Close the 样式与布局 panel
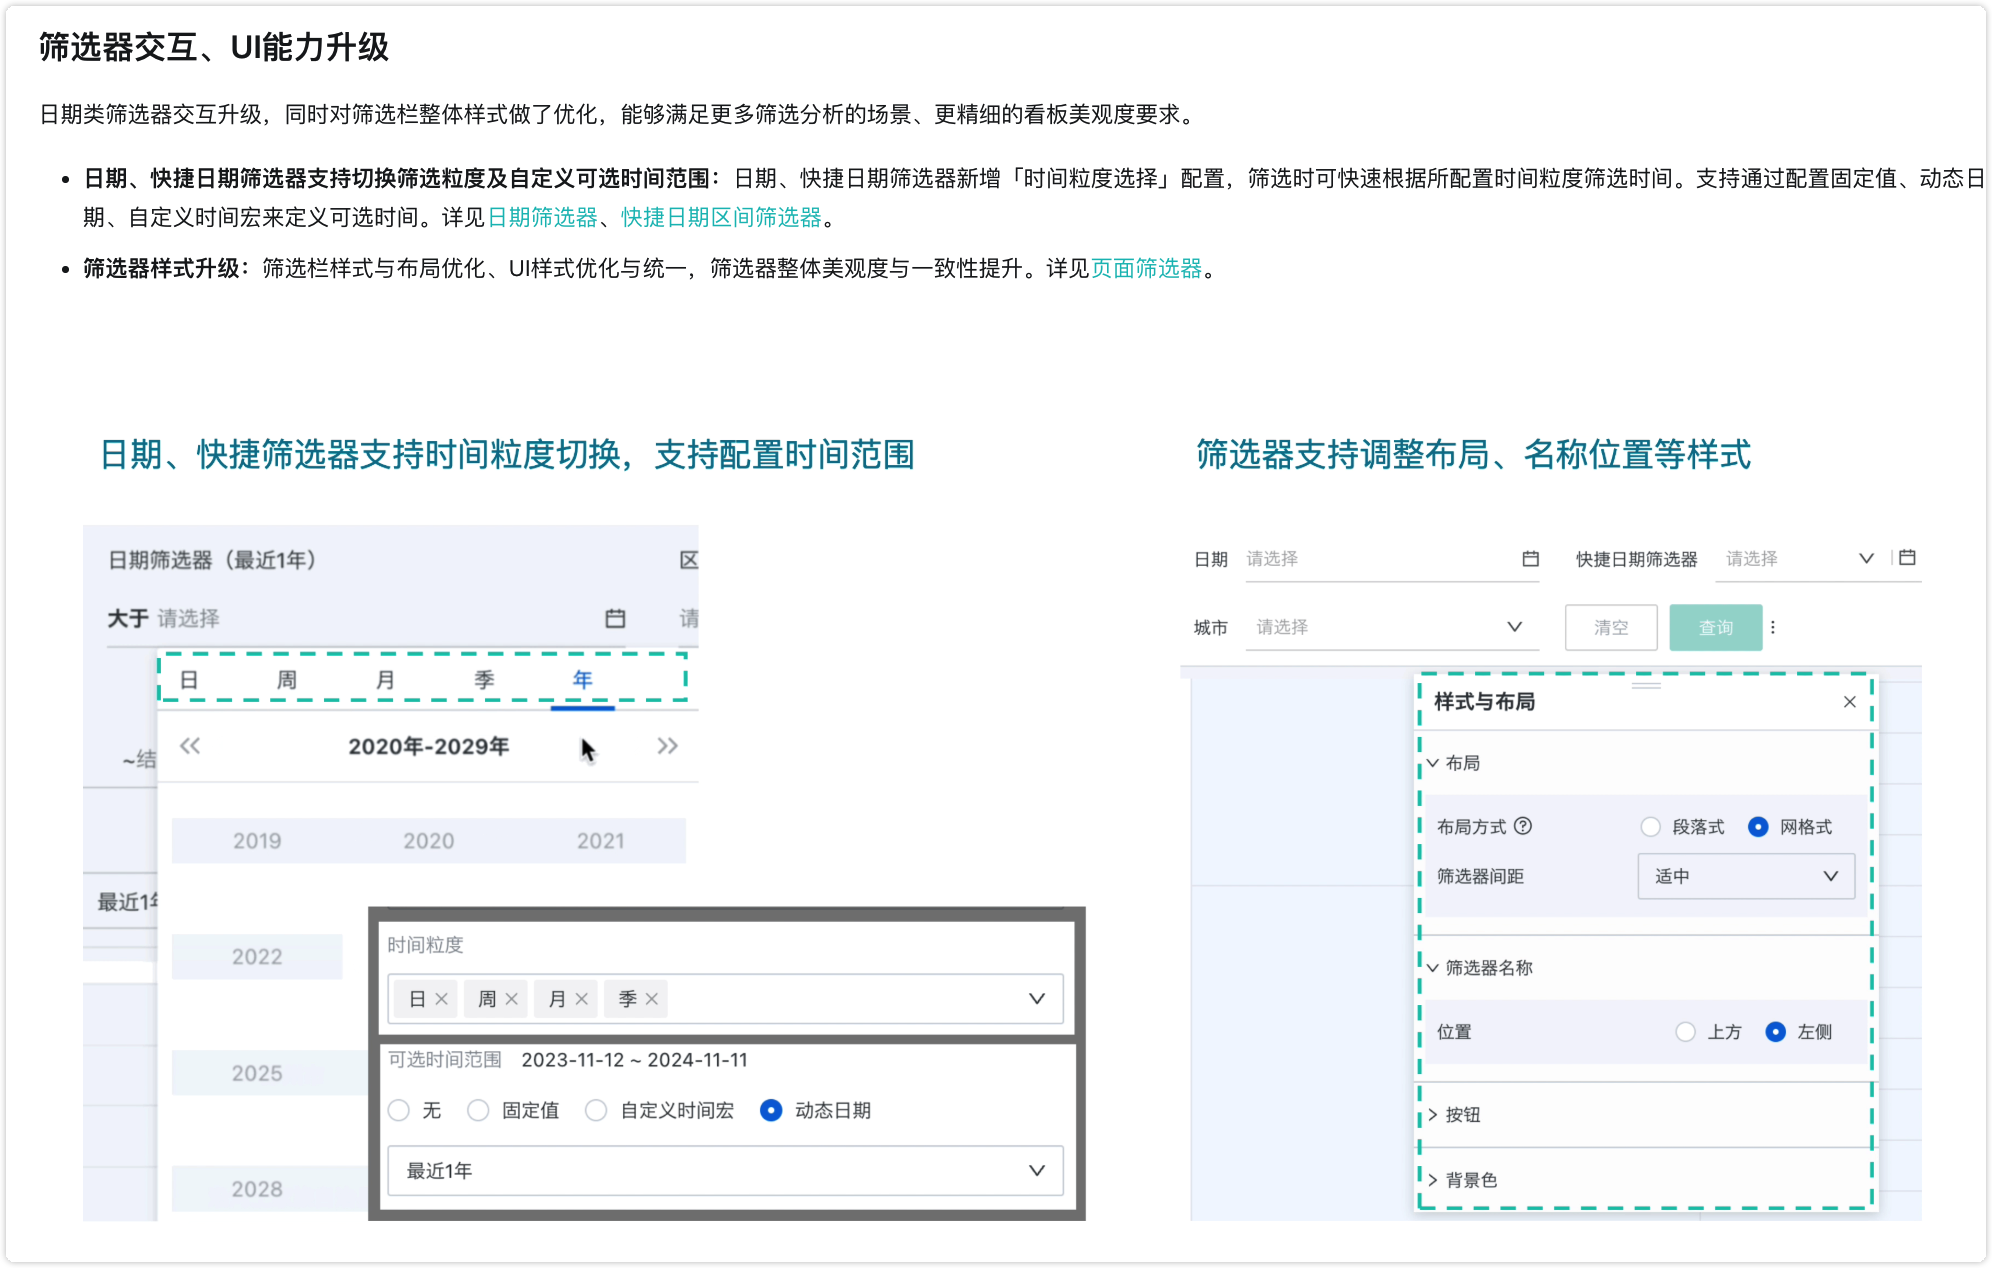 pyautogui.click(x=1848, y=702)
